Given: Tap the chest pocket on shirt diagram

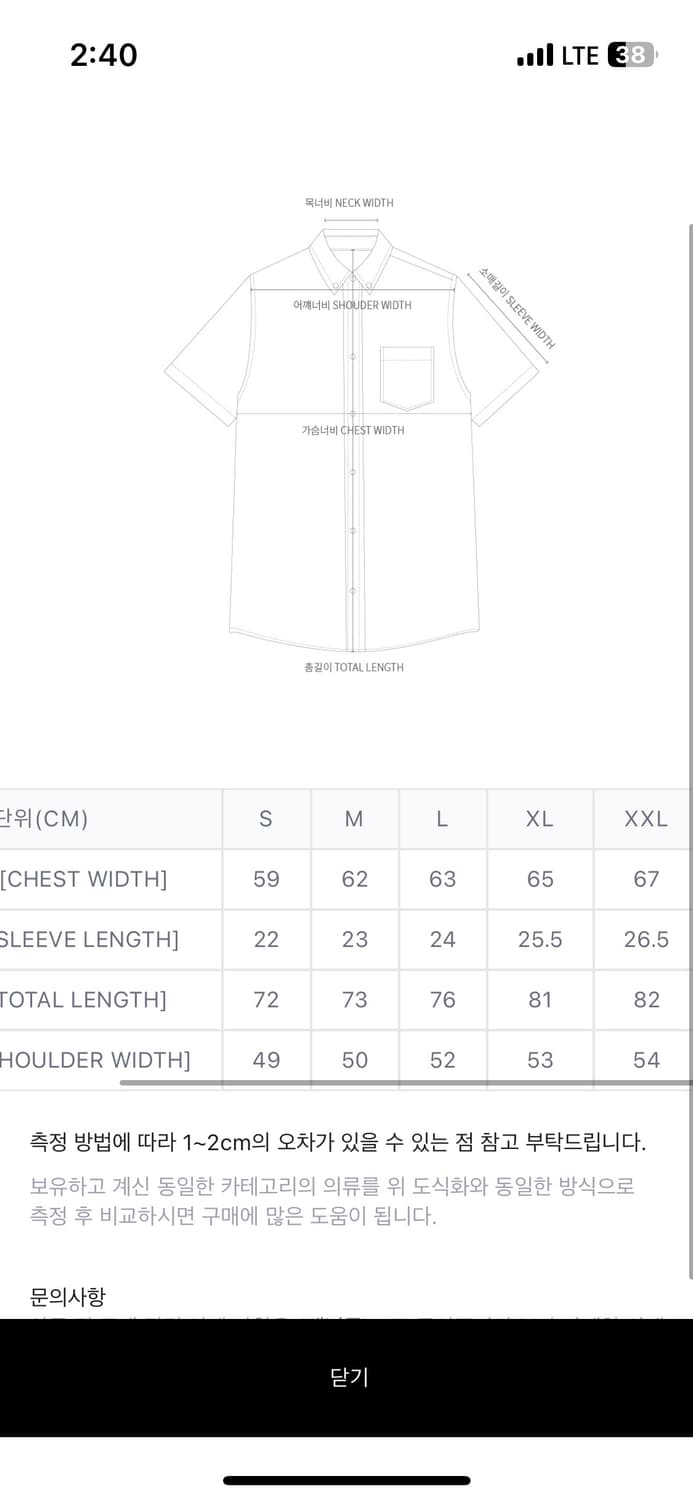Looking at the screenshot, I should coord(407,378).
